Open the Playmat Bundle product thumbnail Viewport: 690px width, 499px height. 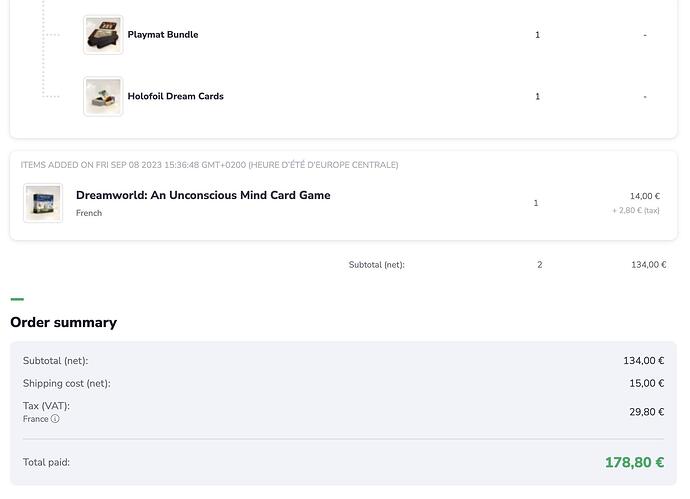pyautogui.click(x=103, y=35)
